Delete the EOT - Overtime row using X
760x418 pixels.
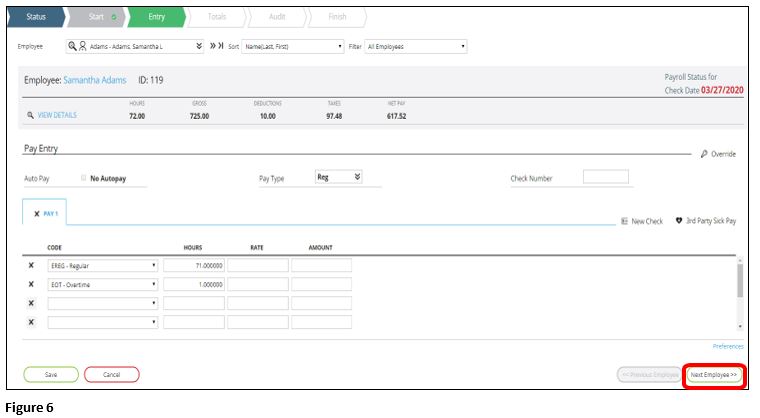[30, 284]
